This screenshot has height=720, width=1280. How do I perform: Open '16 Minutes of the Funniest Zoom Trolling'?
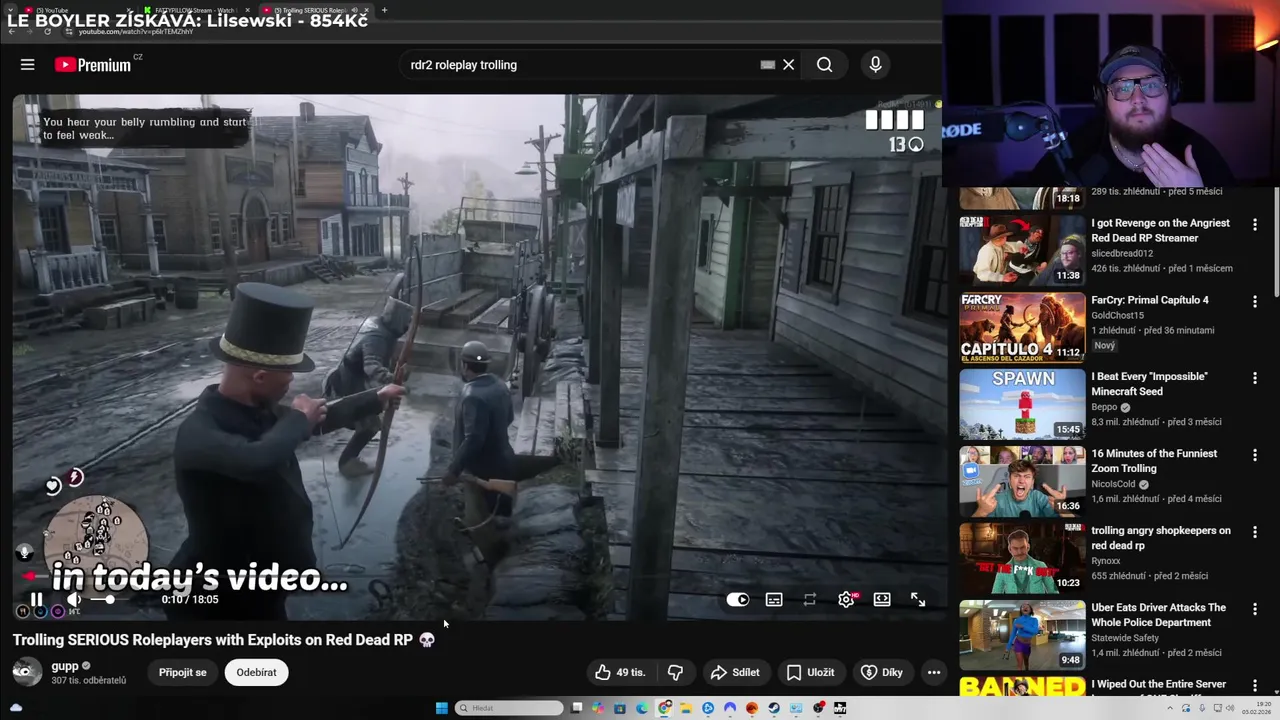point(1154,461)
